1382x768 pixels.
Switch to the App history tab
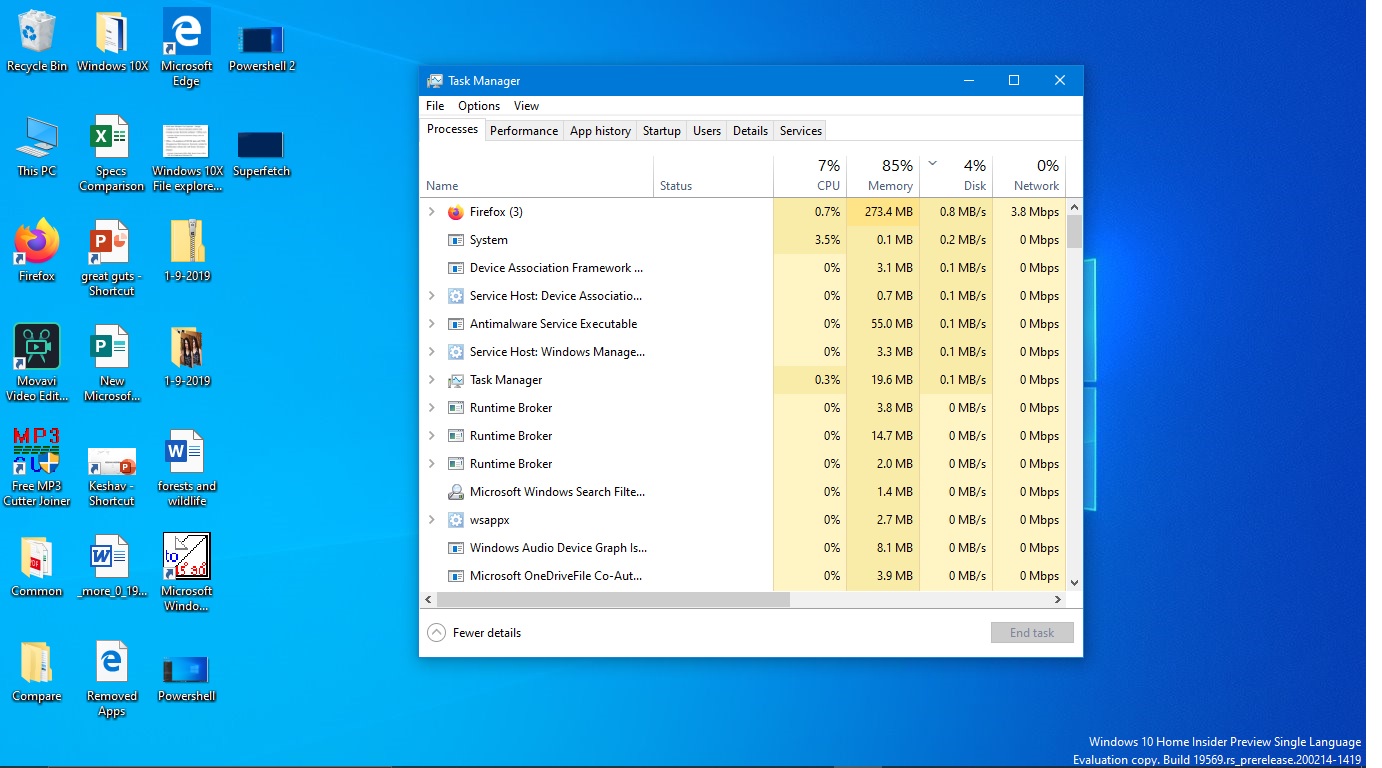click(600, 131)
